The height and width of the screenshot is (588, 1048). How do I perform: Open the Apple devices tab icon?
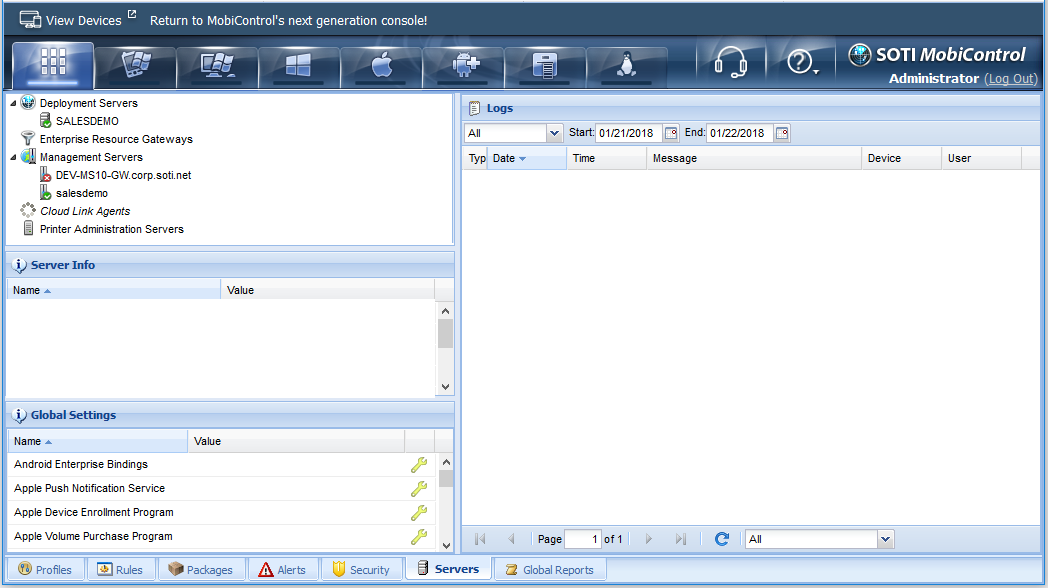(x=381, y=65)
